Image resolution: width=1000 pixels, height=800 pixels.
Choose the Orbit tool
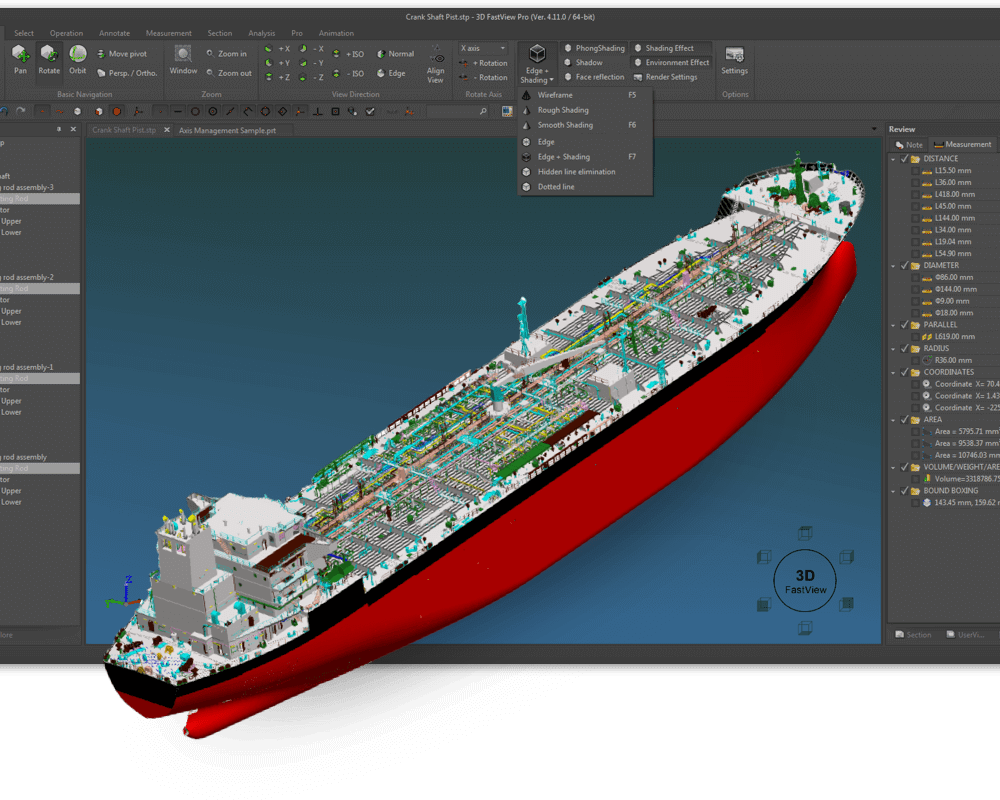[x=78, y=60]
